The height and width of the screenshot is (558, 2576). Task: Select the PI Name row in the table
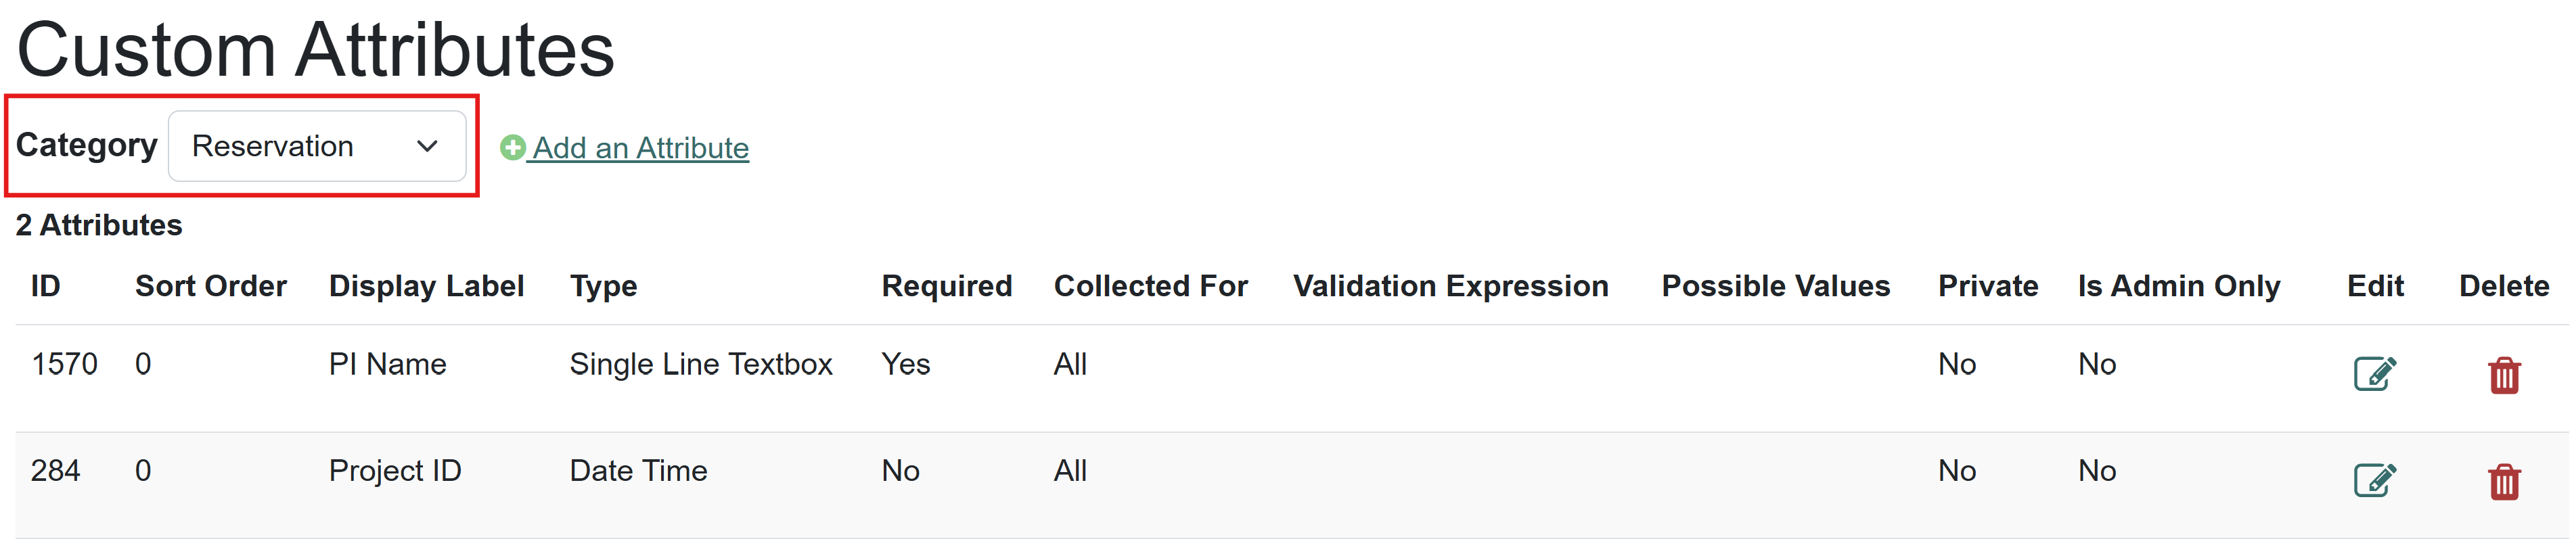tap(387, 364)
